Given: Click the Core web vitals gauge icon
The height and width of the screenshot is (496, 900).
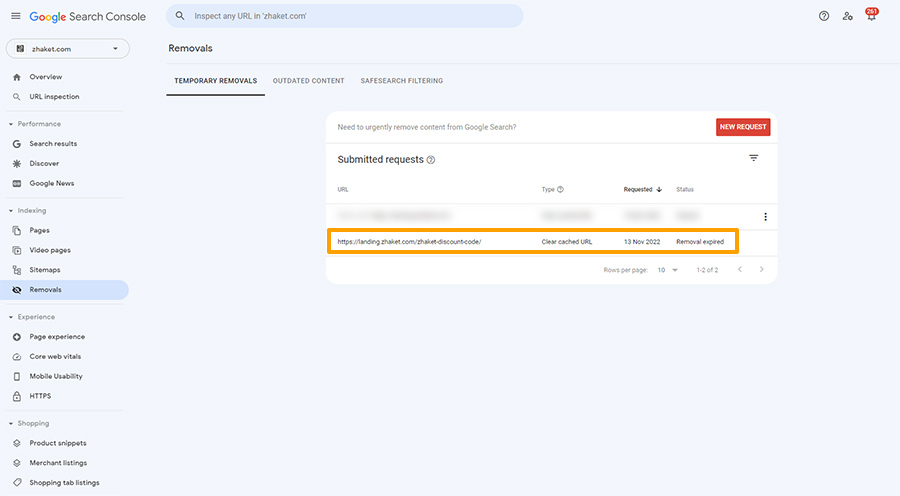Looking at the screenshot, I should (x=17, y=356).
